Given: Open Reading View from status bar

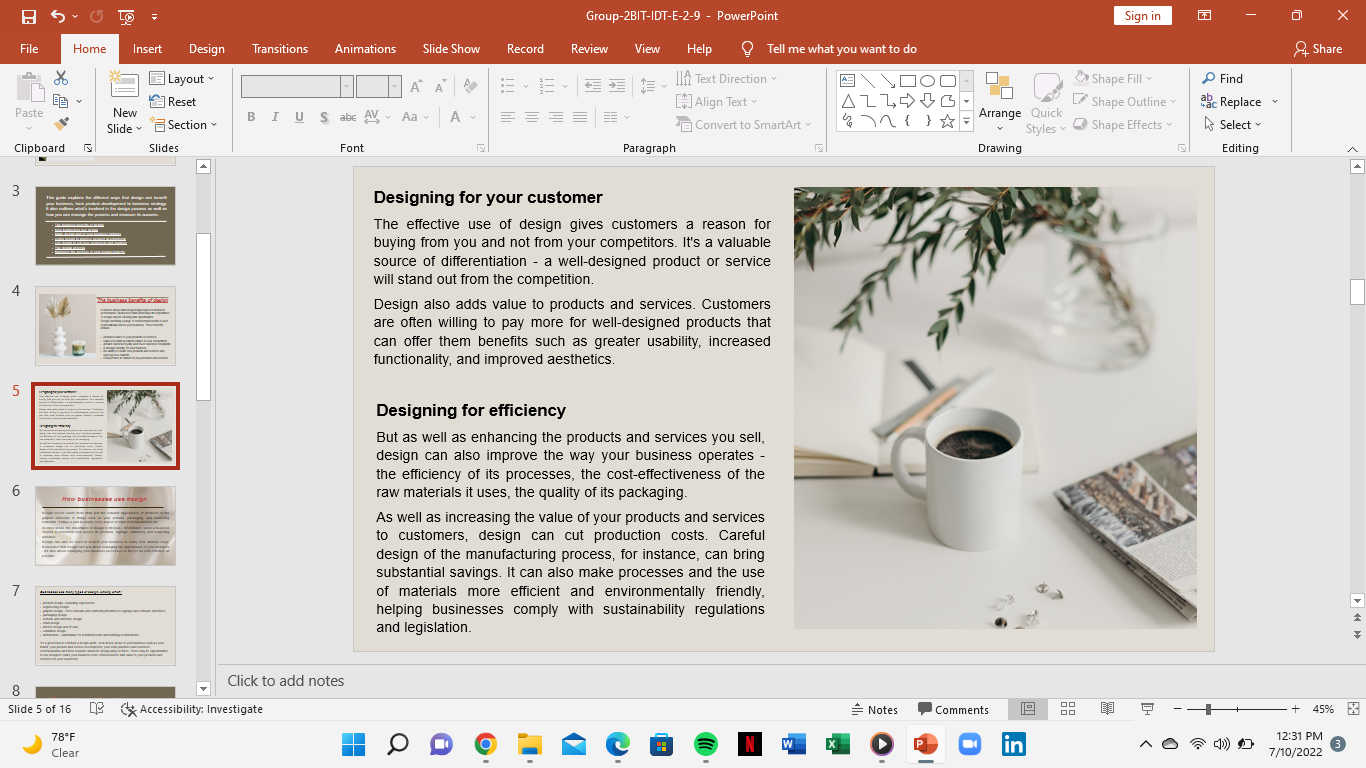Looking at the screenshot, I should (x=1107, y=709).
